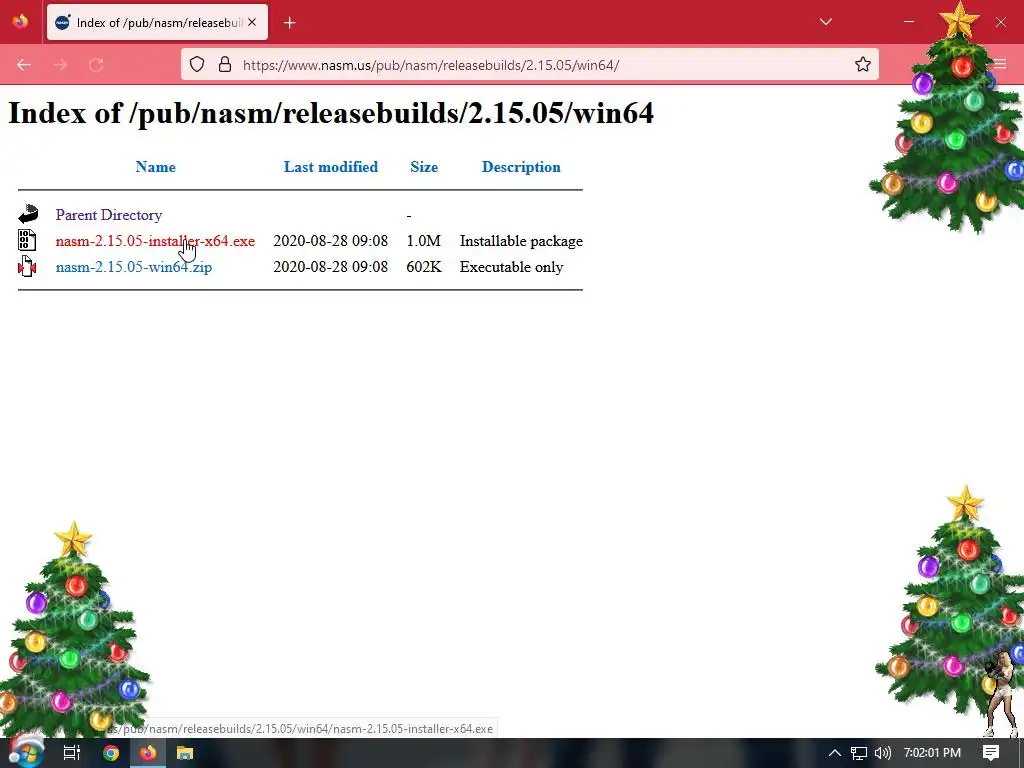Sort listing by Last modified header
Viewport: 1024px width, 768px height.
pyautogui.click(x=330, y=167)
